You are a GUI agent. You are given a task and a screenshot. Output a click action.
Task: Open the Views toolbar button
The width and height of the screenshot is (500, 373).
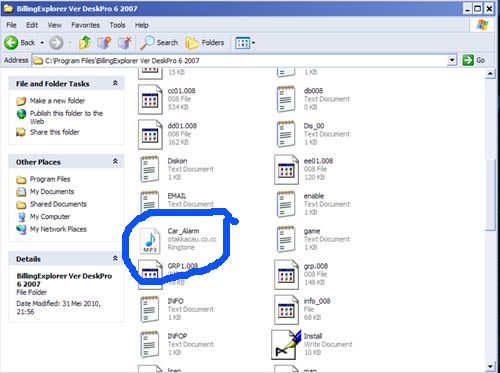point(242,43)
